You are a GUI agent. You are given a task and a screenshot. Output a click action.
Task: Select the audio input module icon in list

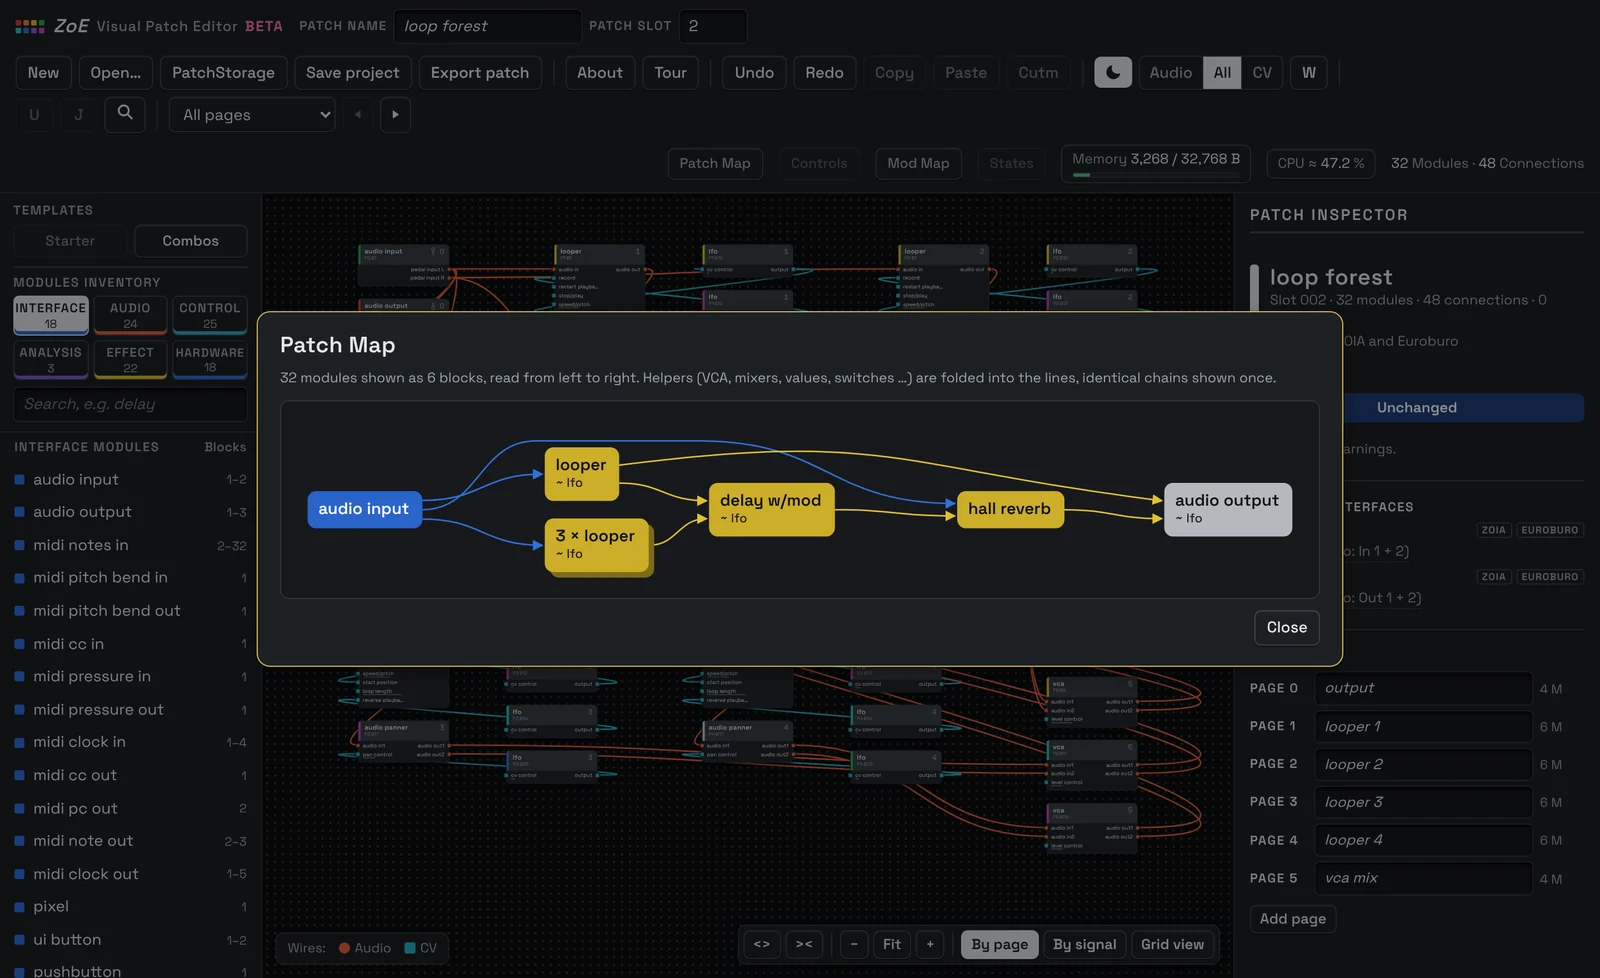point(19,480)
